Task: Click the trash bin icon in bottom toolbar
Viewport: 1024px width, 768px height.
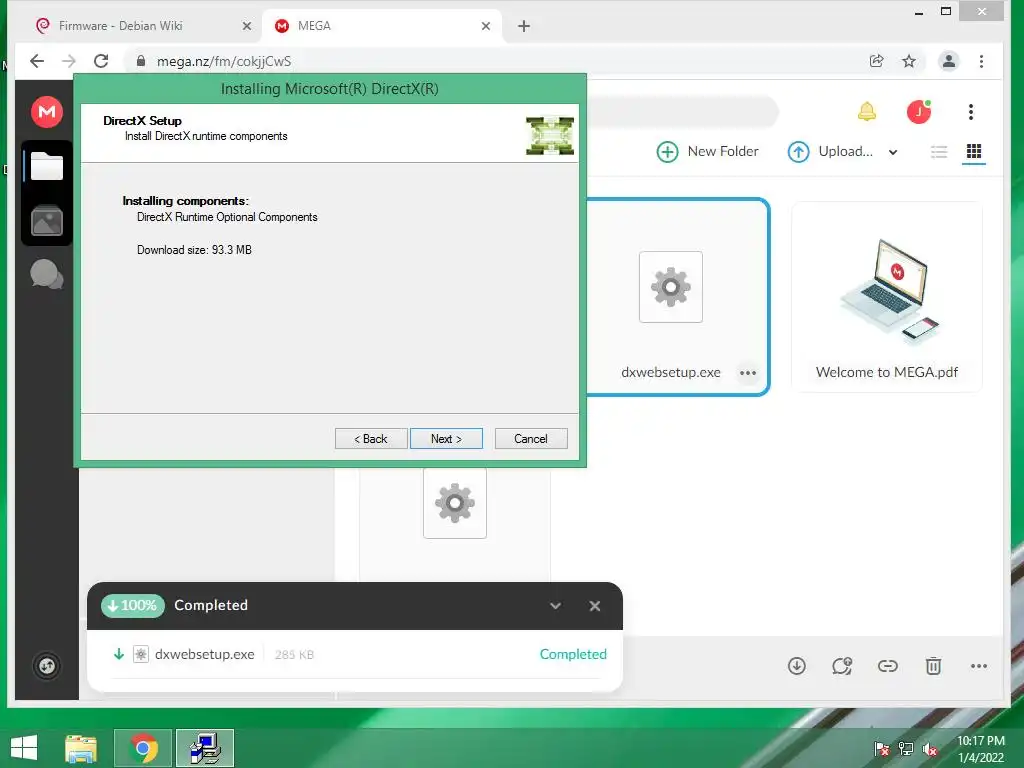Action: 933,666
